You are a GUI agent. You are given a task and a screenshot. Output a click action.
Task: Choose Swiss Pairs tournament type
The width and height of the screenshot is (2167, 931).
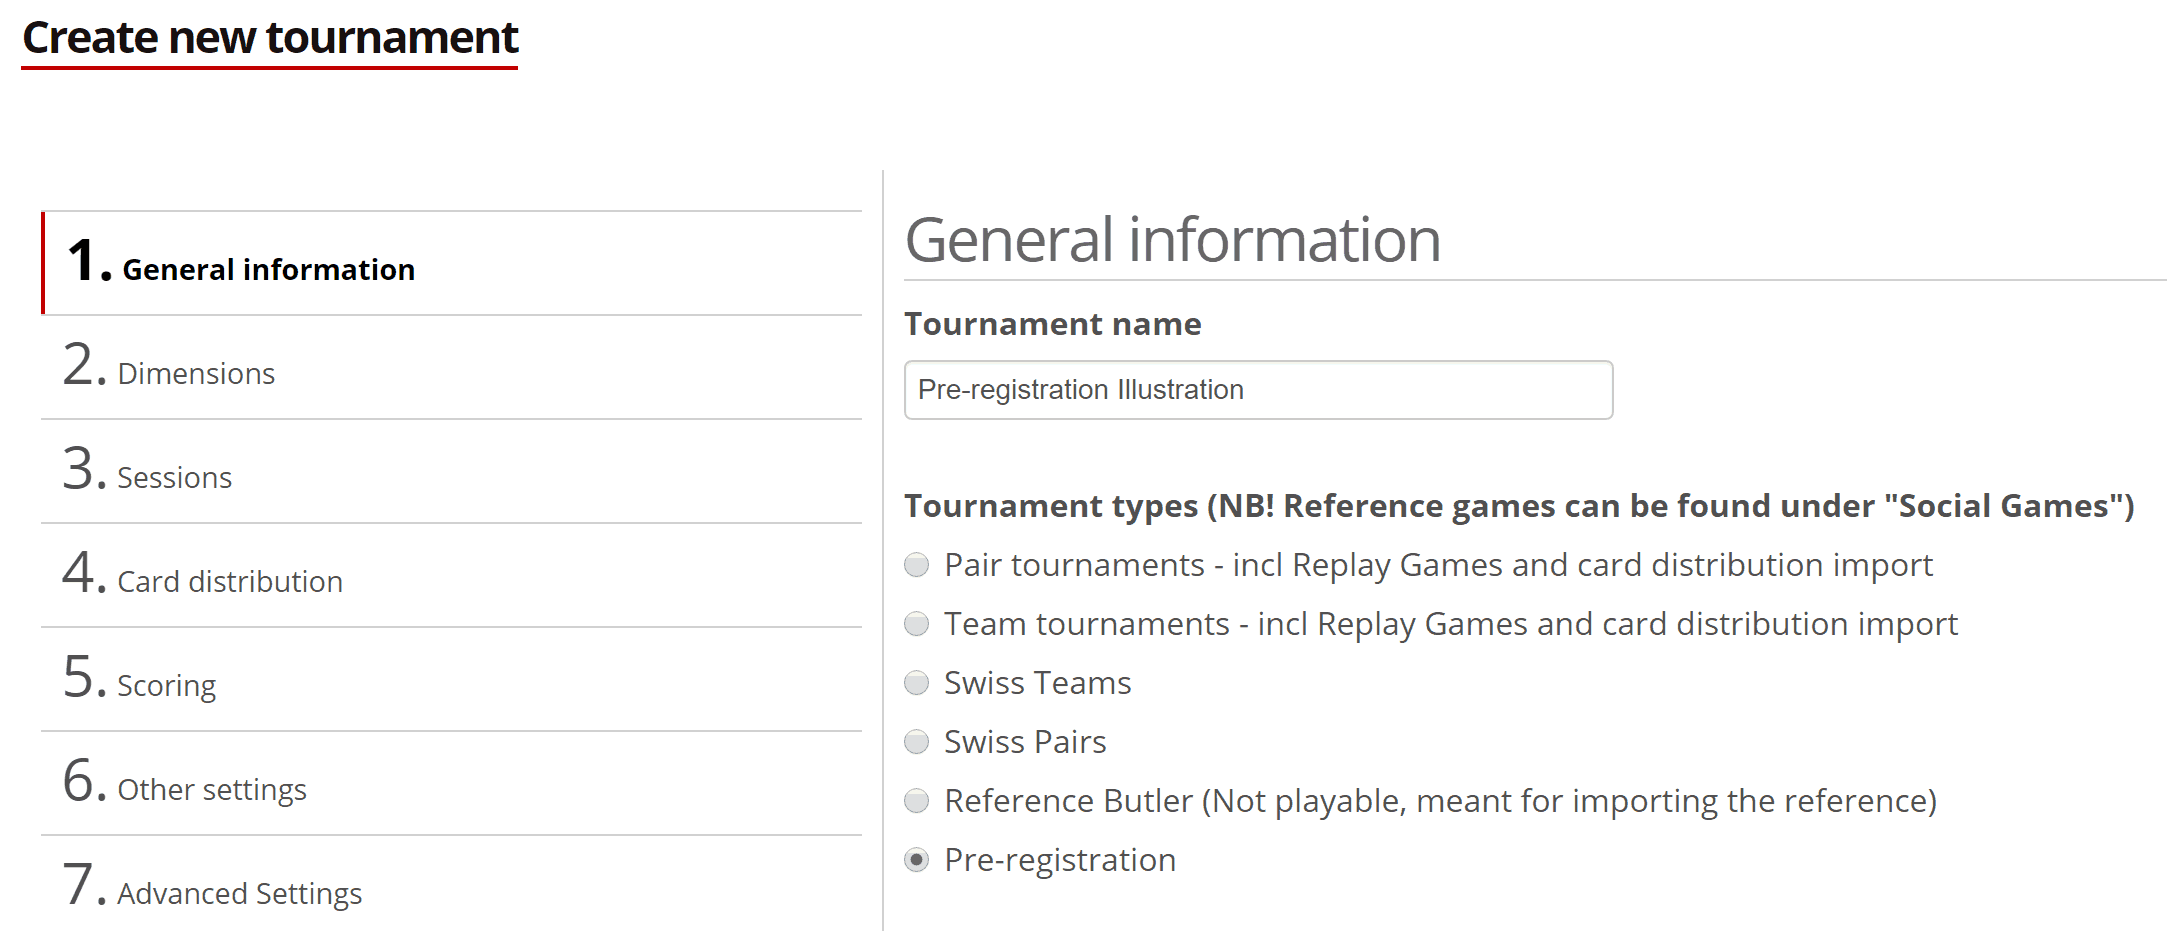[x=916, y=742]
